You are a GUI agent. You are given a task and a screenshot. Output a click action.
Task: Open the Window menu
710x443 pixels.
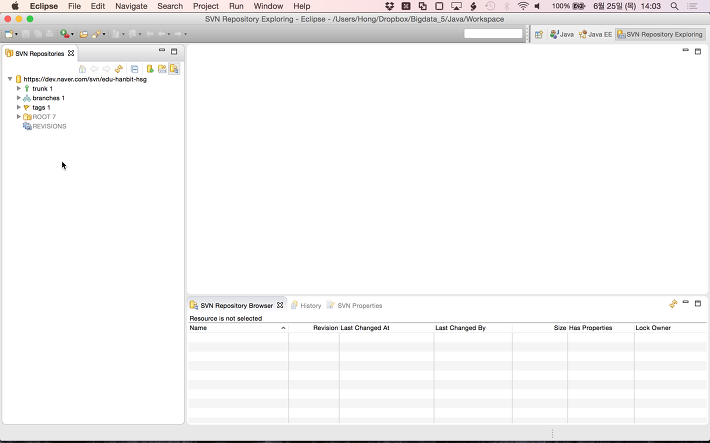pos(268,6)
